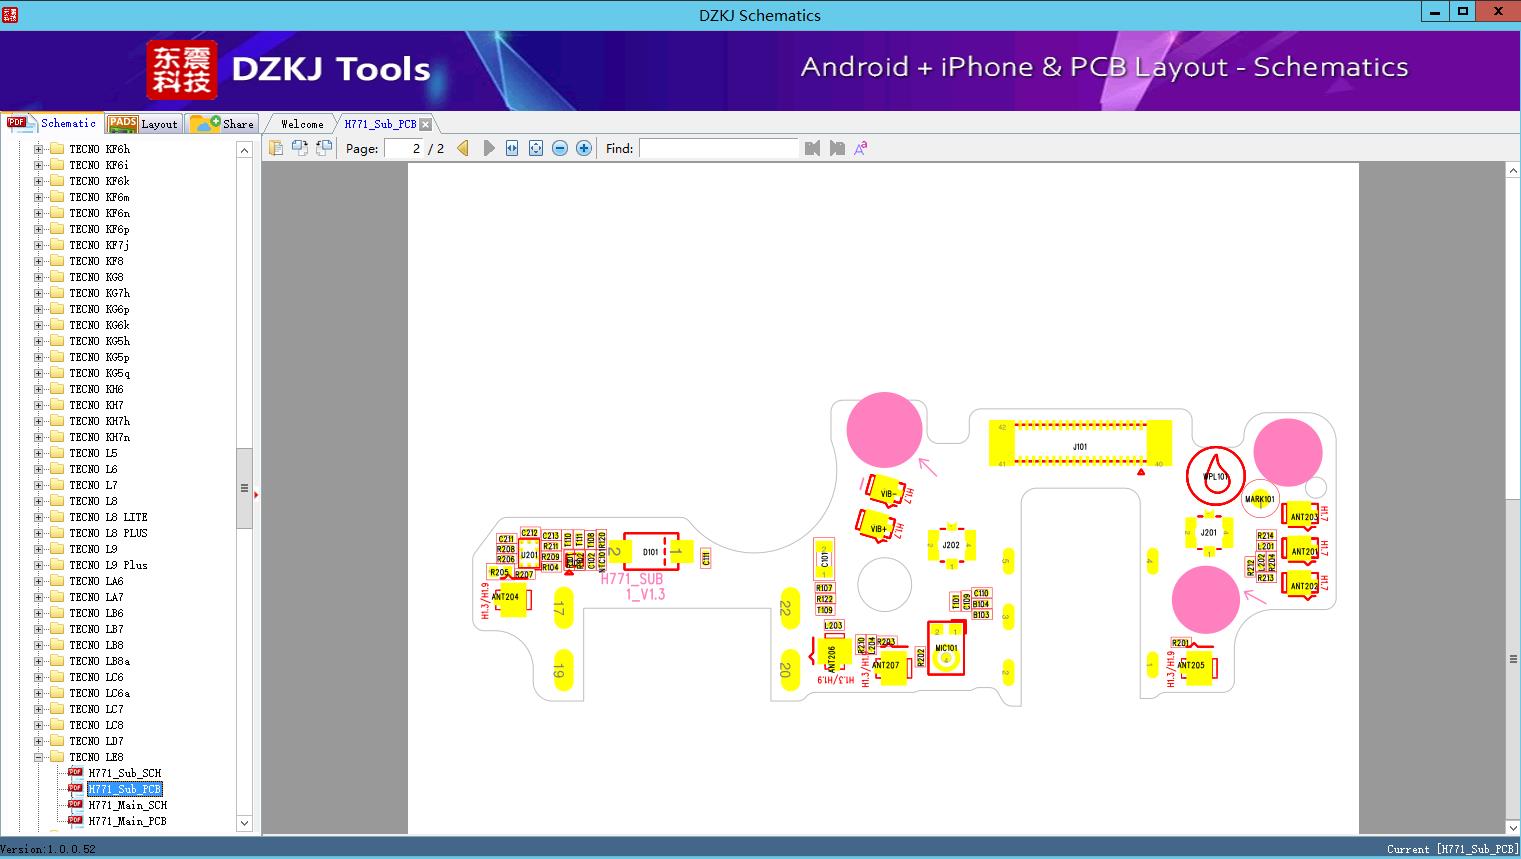Find previous search match
Image resolution: width=1521 pixels, height=859 pixels.
click(812, 148)
